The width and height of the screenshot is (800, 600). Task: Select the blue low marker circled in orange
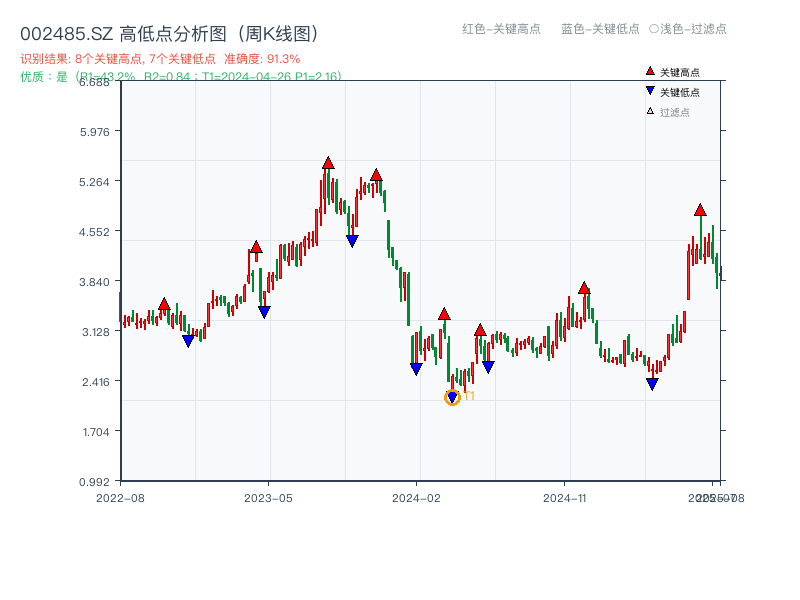tap(452, 397)
